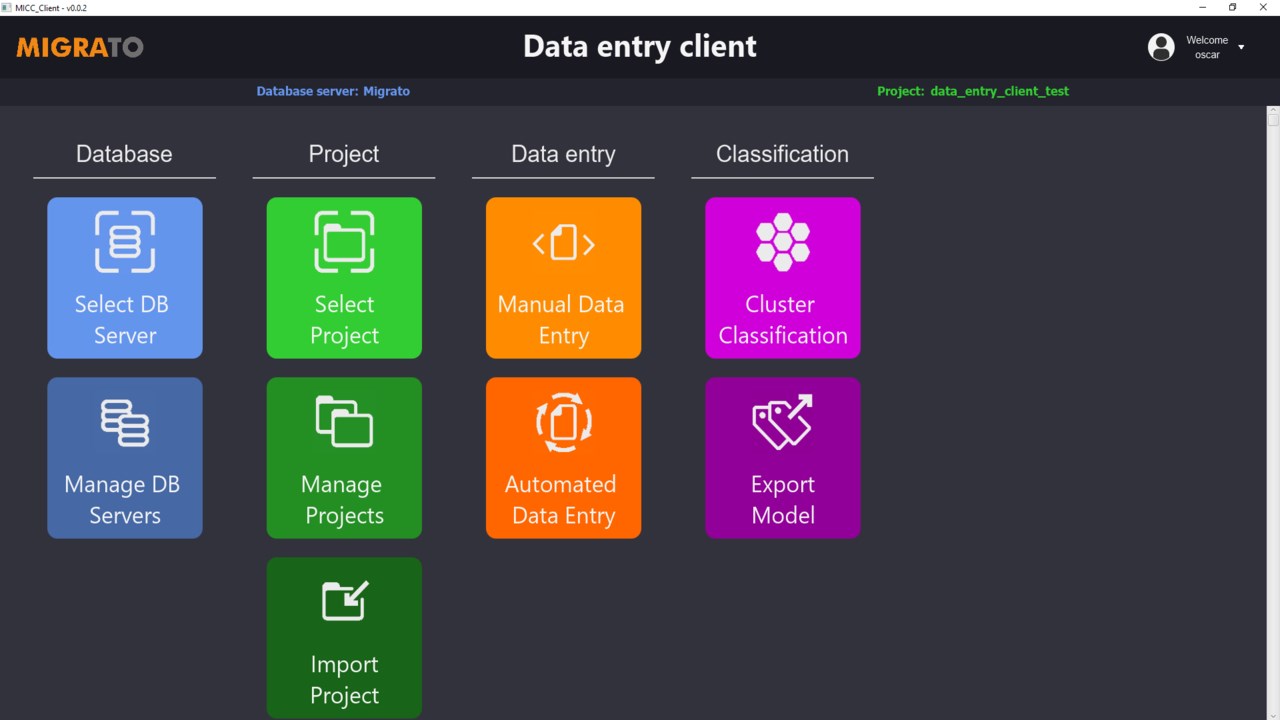1280x720 pixels.
Task: Open the Manage DB Servers tile
Action: [125, 458]
